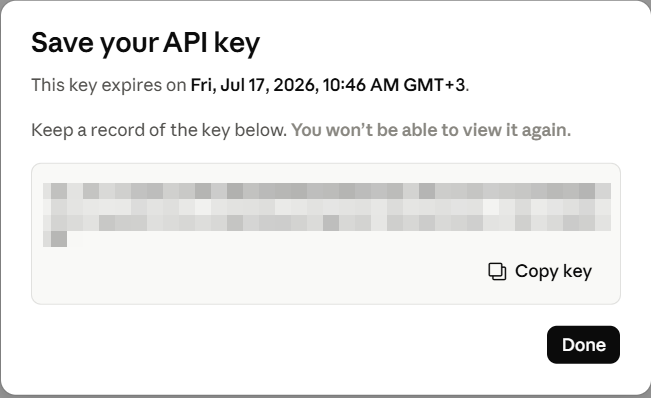The image size is (651, 398).
Task: Click the This key expires on text
Action: point(108,85)
